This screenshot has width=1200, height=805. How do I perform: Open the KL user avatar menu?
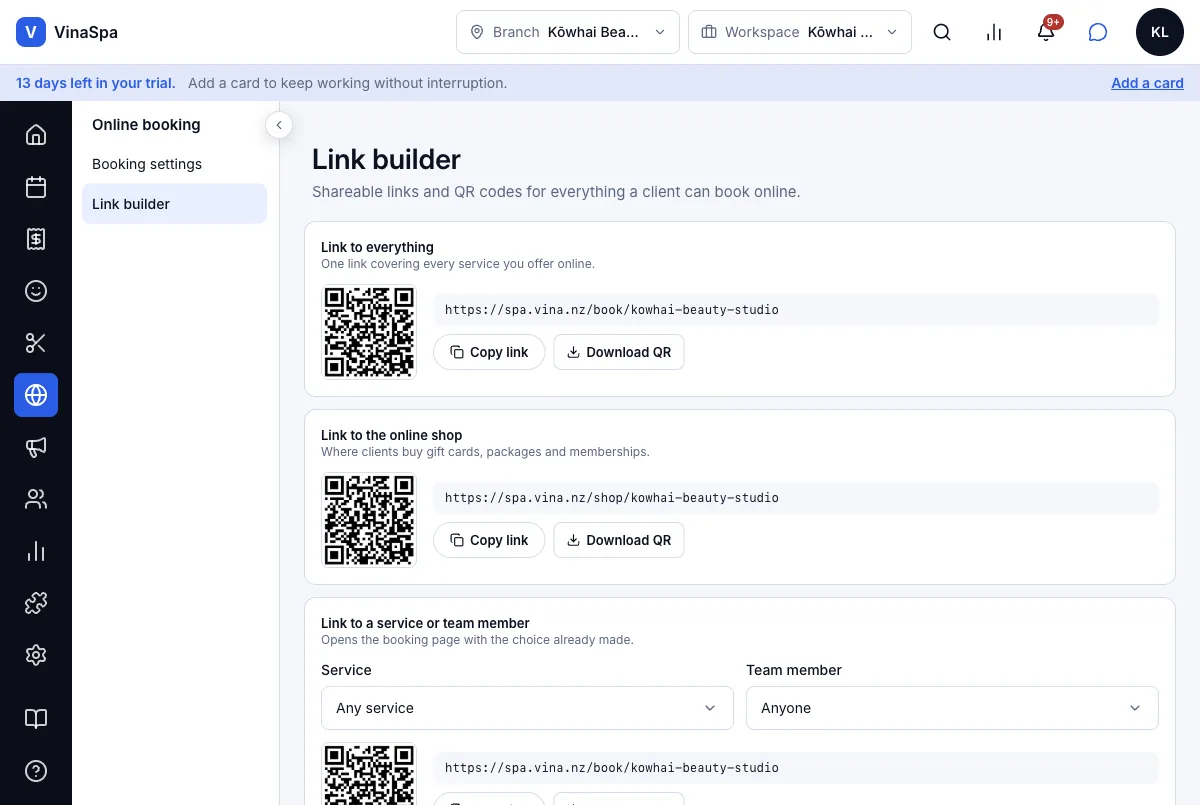click(1160, 32)
